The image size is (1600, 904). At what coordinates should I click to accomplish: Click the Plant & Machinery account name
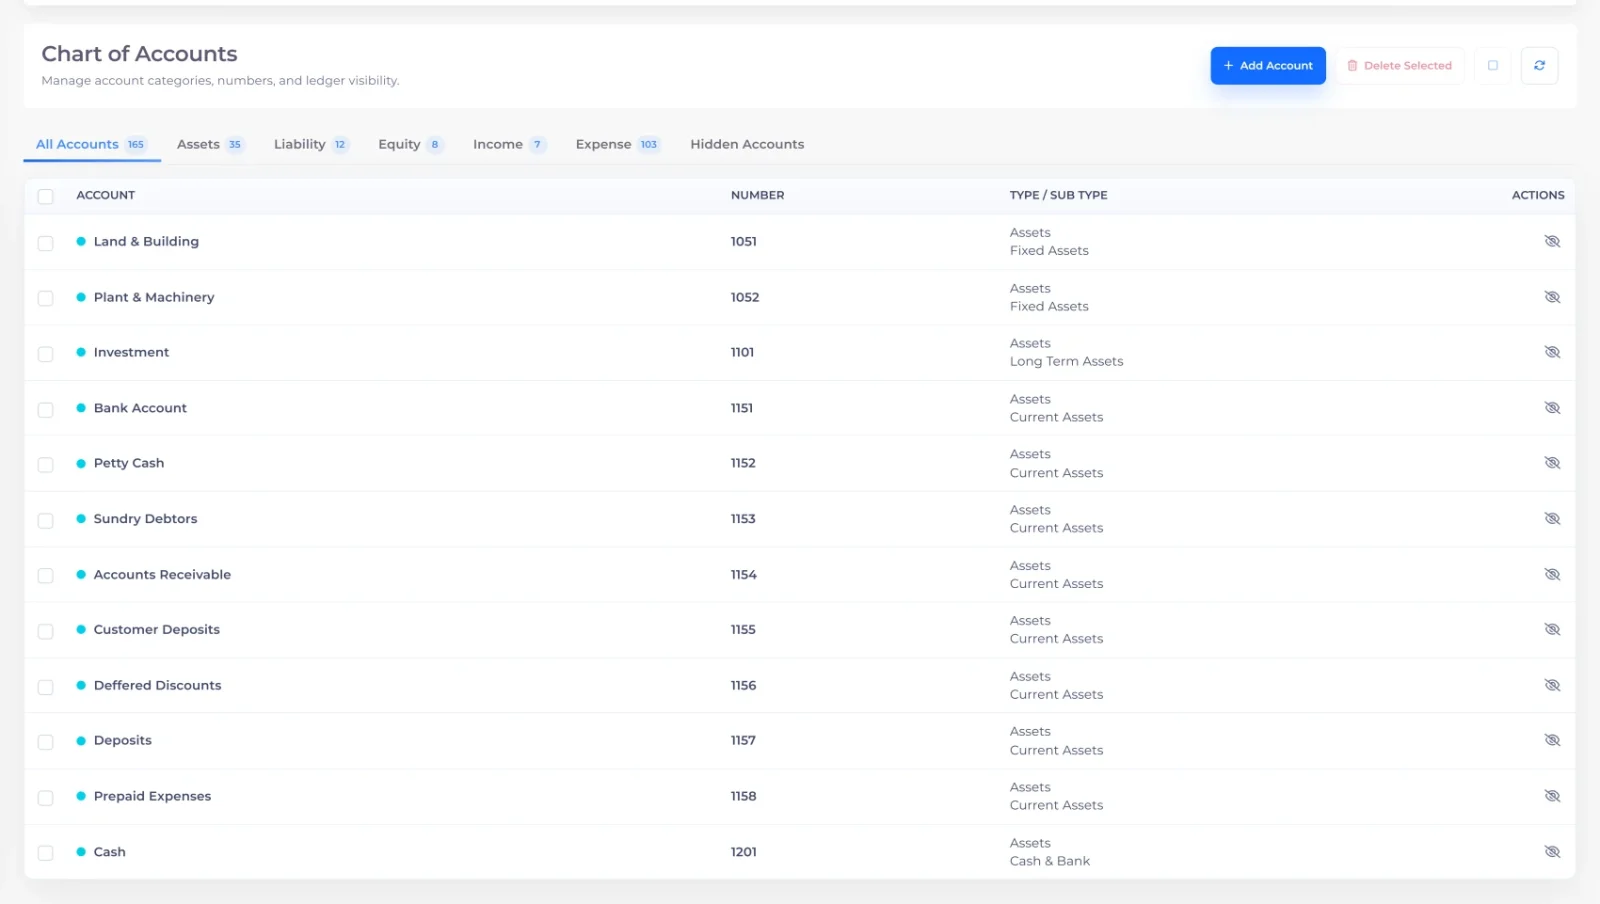[154, 297]
